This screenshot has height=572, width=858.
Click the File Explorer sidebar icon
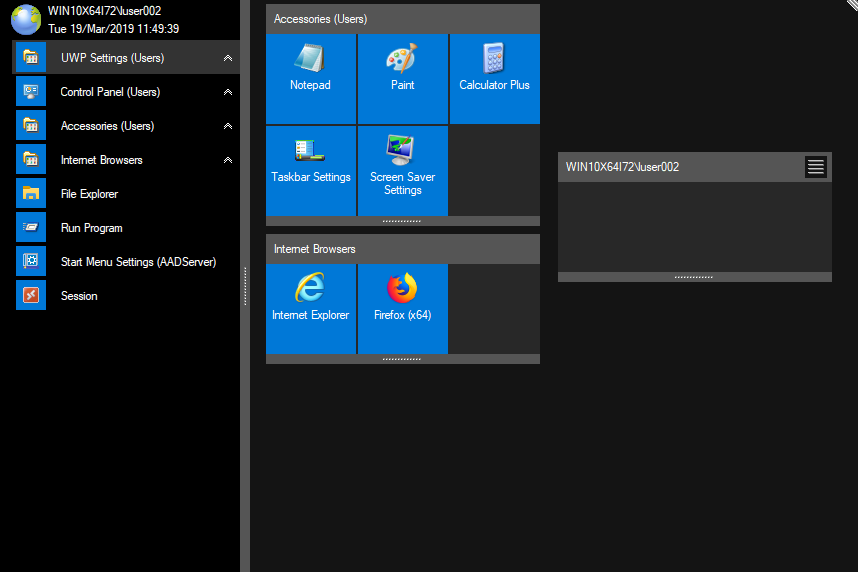pos(31,194)
